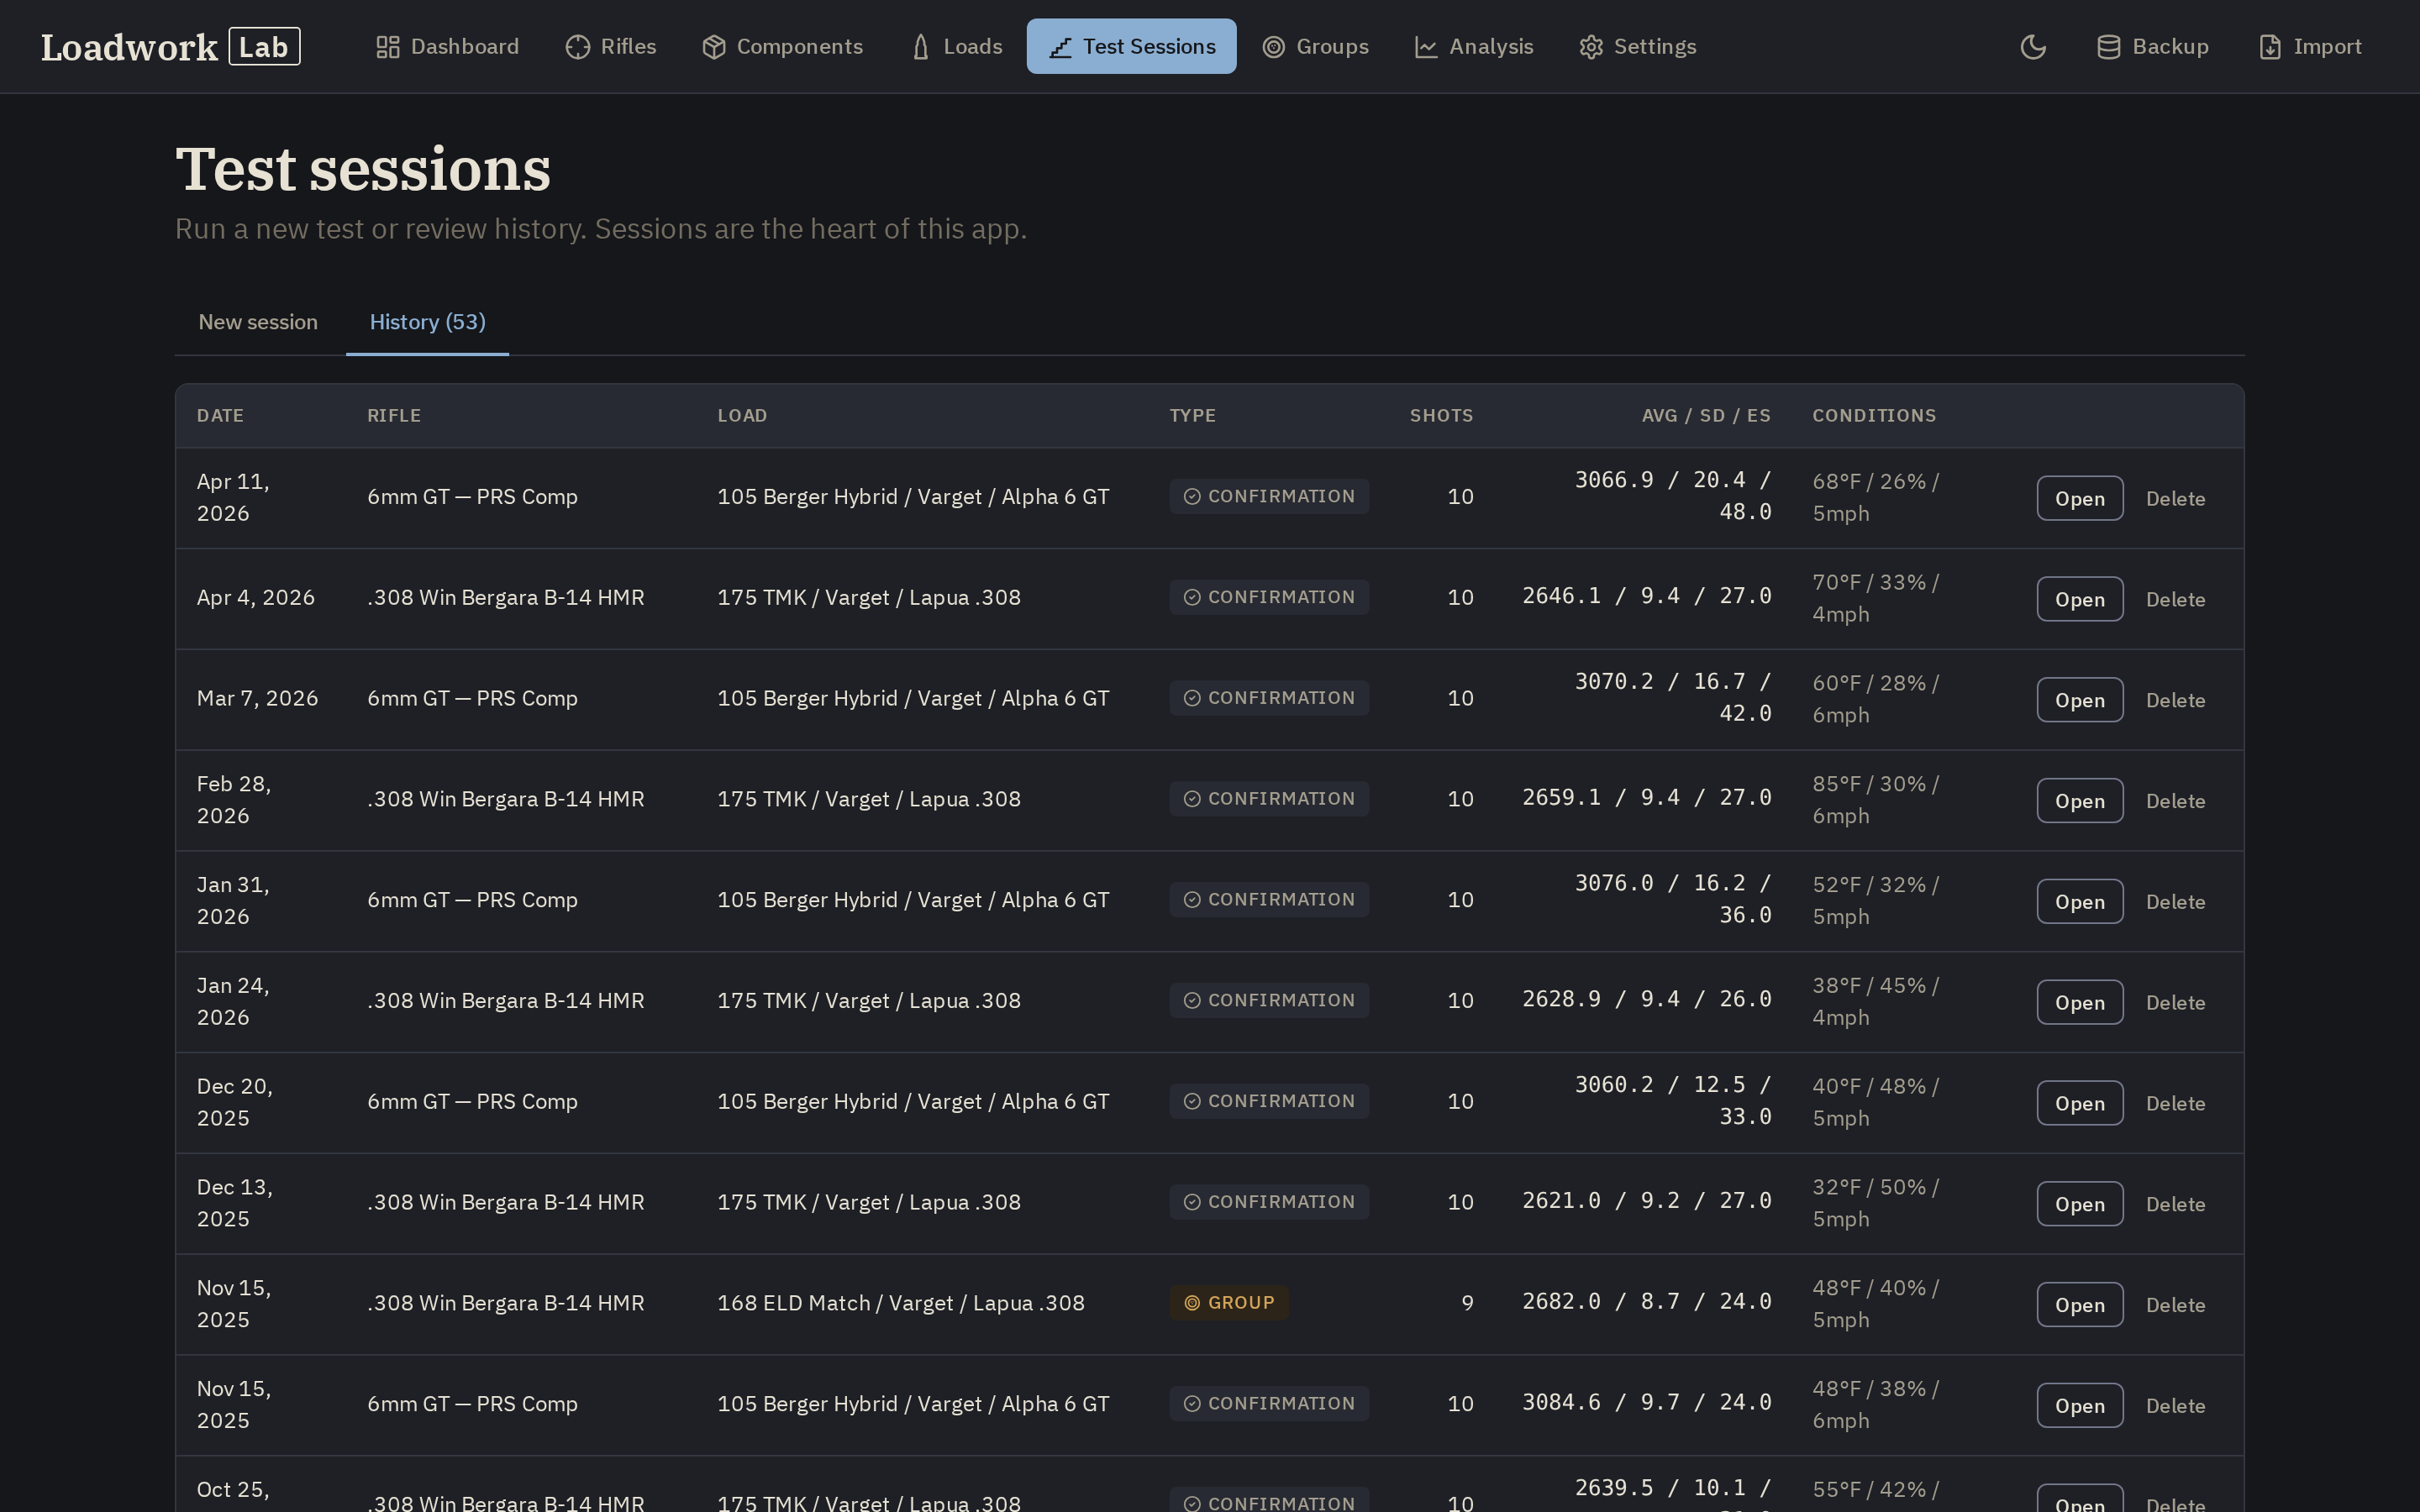Open the 3084.6 average velocity session
This screenshot has width=2420, height=1512.
pyautogui.click(x=2079, y=1406)
